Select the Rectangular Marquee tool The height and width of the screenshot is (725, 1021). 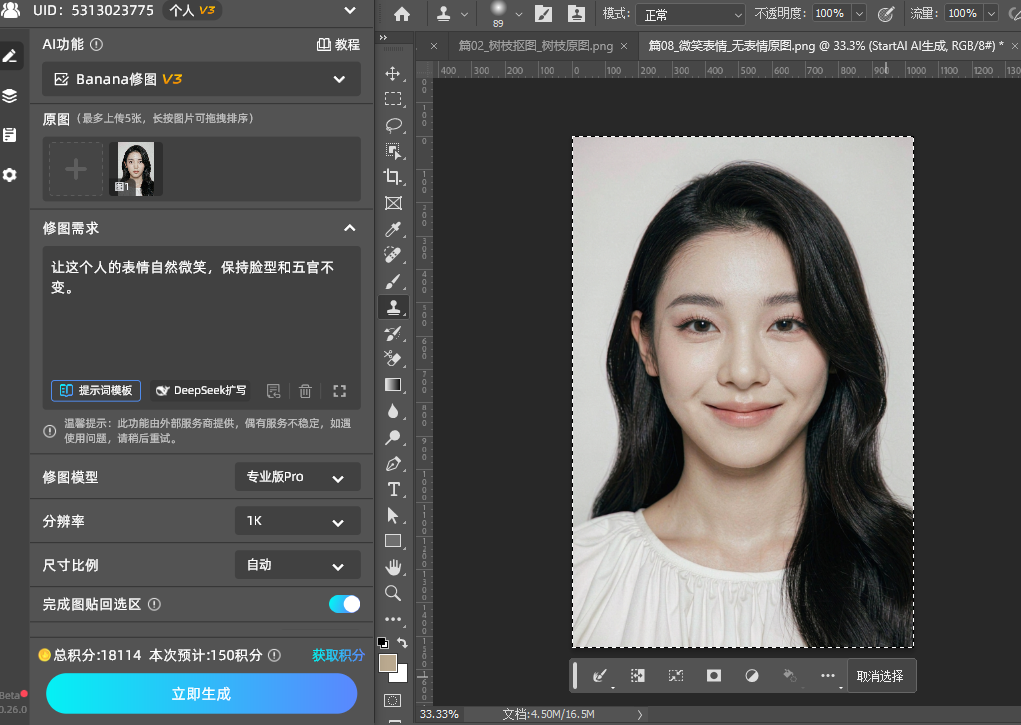(393, 99)
